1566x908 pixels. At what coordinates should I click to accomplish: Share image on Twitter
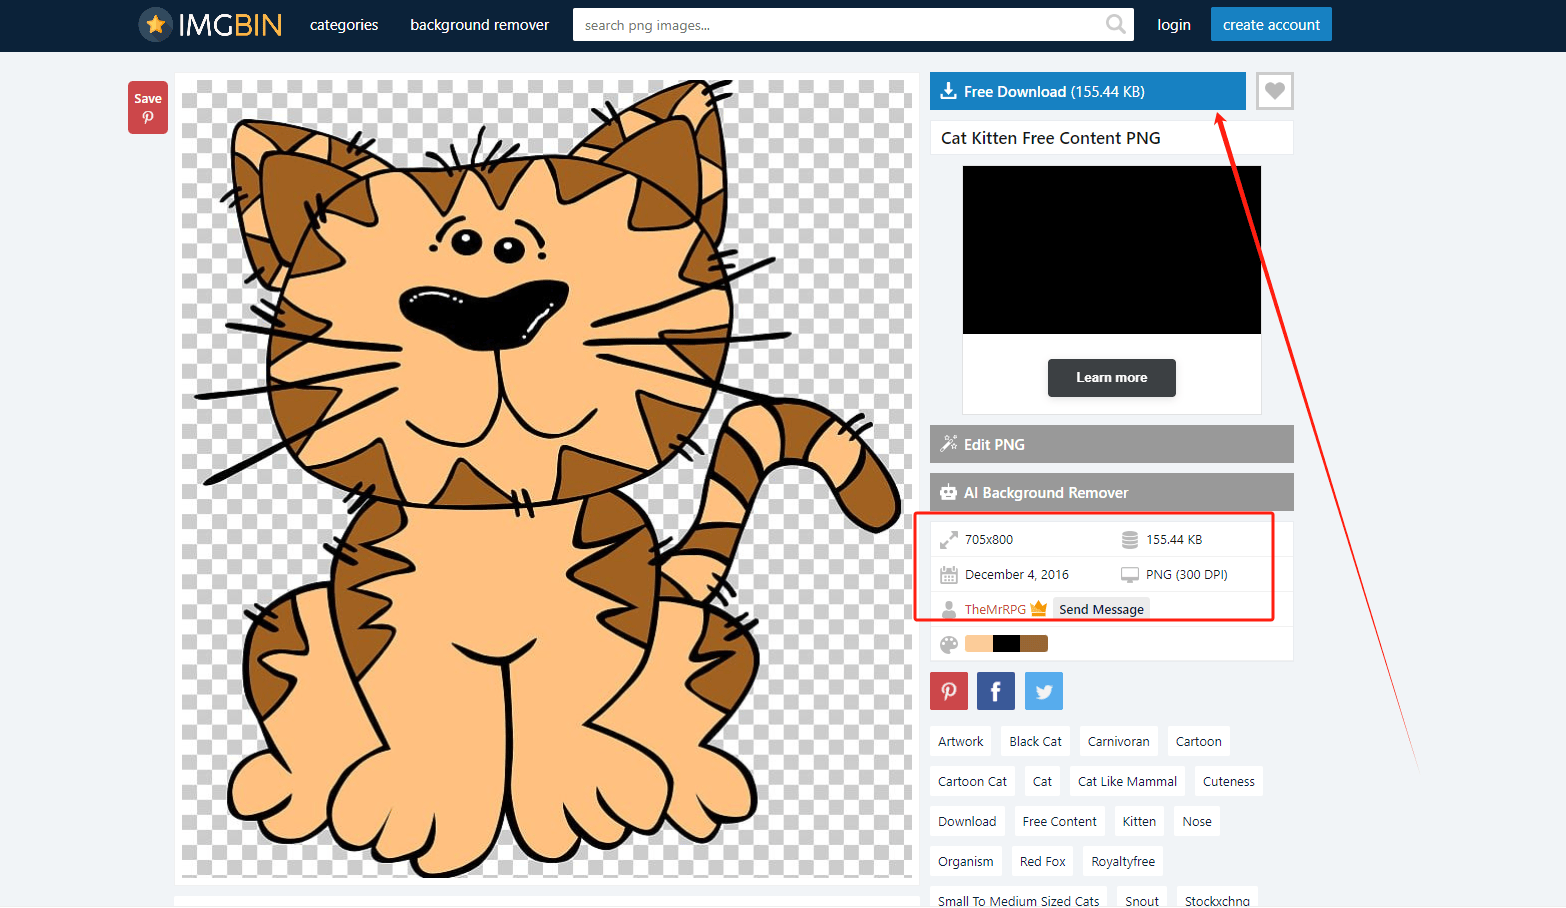(x=1043, y=691)
